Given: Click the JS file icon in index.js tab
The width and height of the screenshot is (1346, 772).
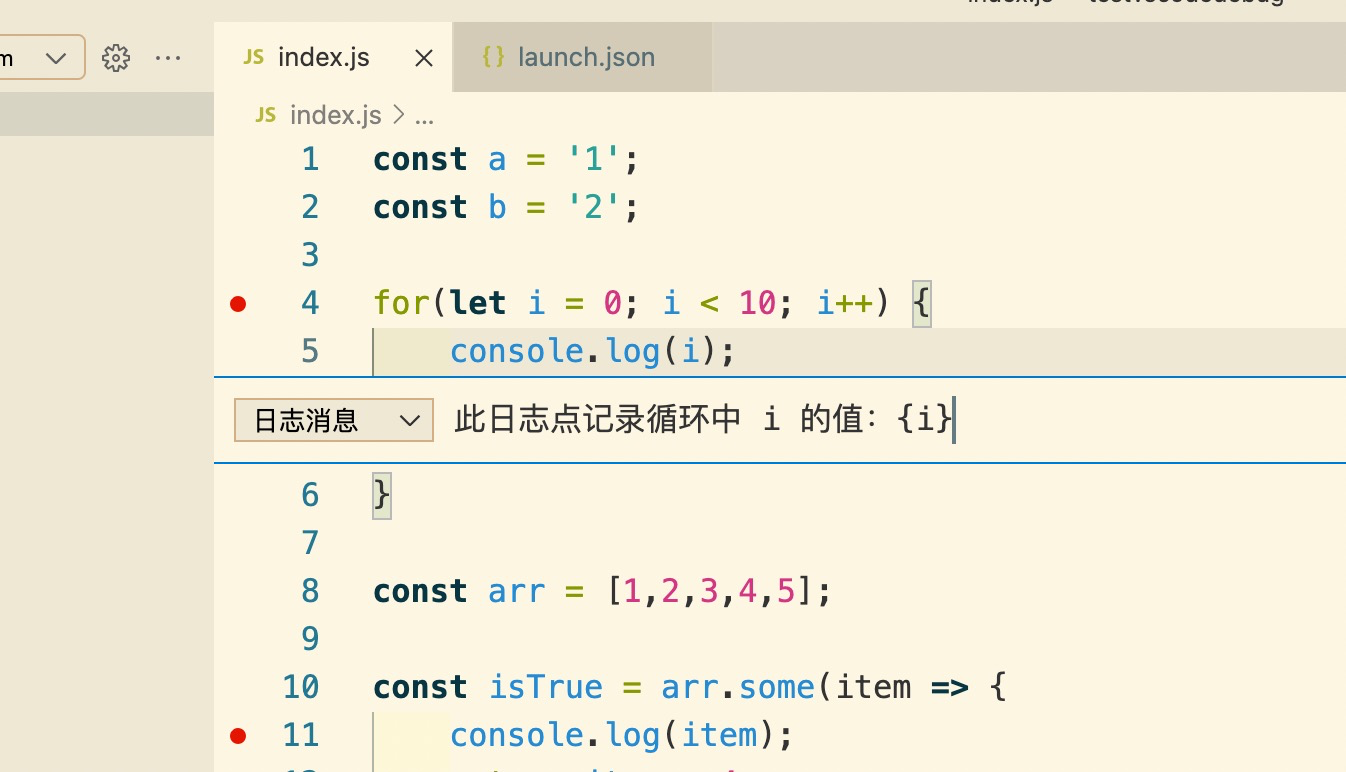Looking at the screenshot, I should (254, 58).
